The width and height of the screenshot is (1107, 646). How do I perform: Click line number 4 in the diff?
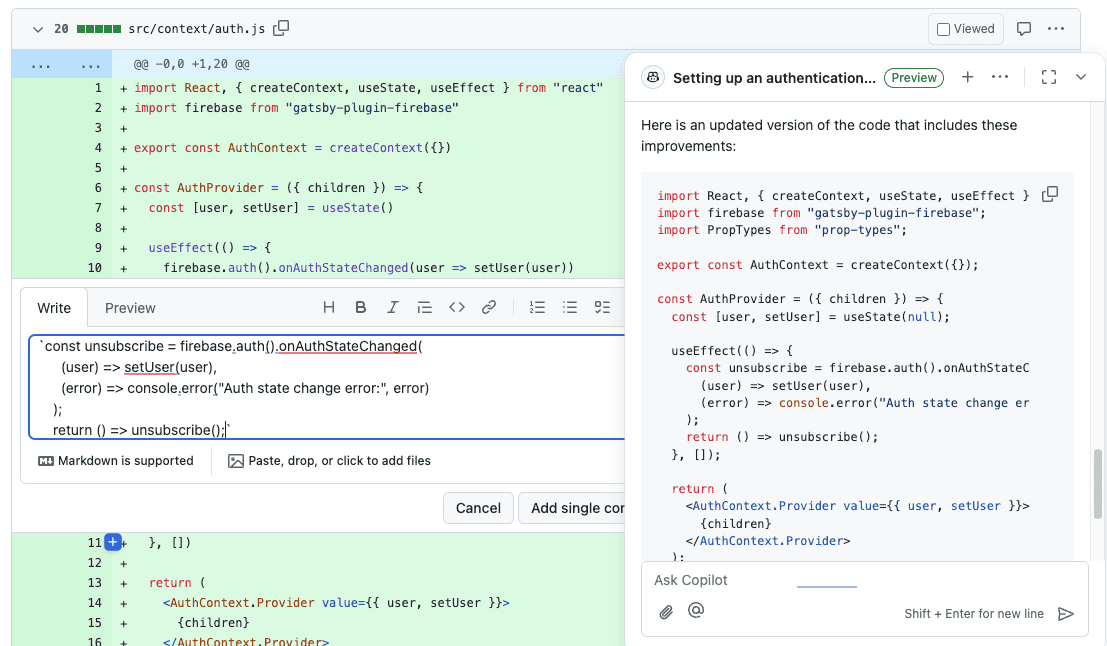(98, 148)
